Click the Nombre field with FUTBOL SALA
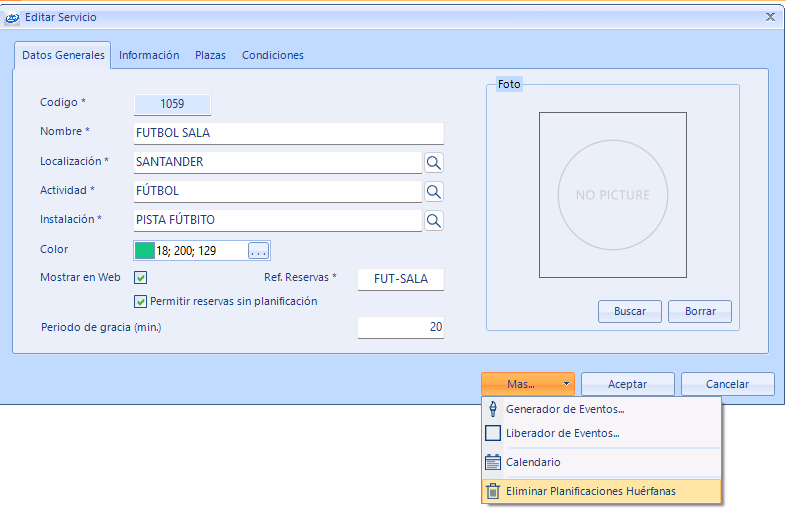This screenshot has width=786, height=519. pyautogui.click(x=288, y=133)
